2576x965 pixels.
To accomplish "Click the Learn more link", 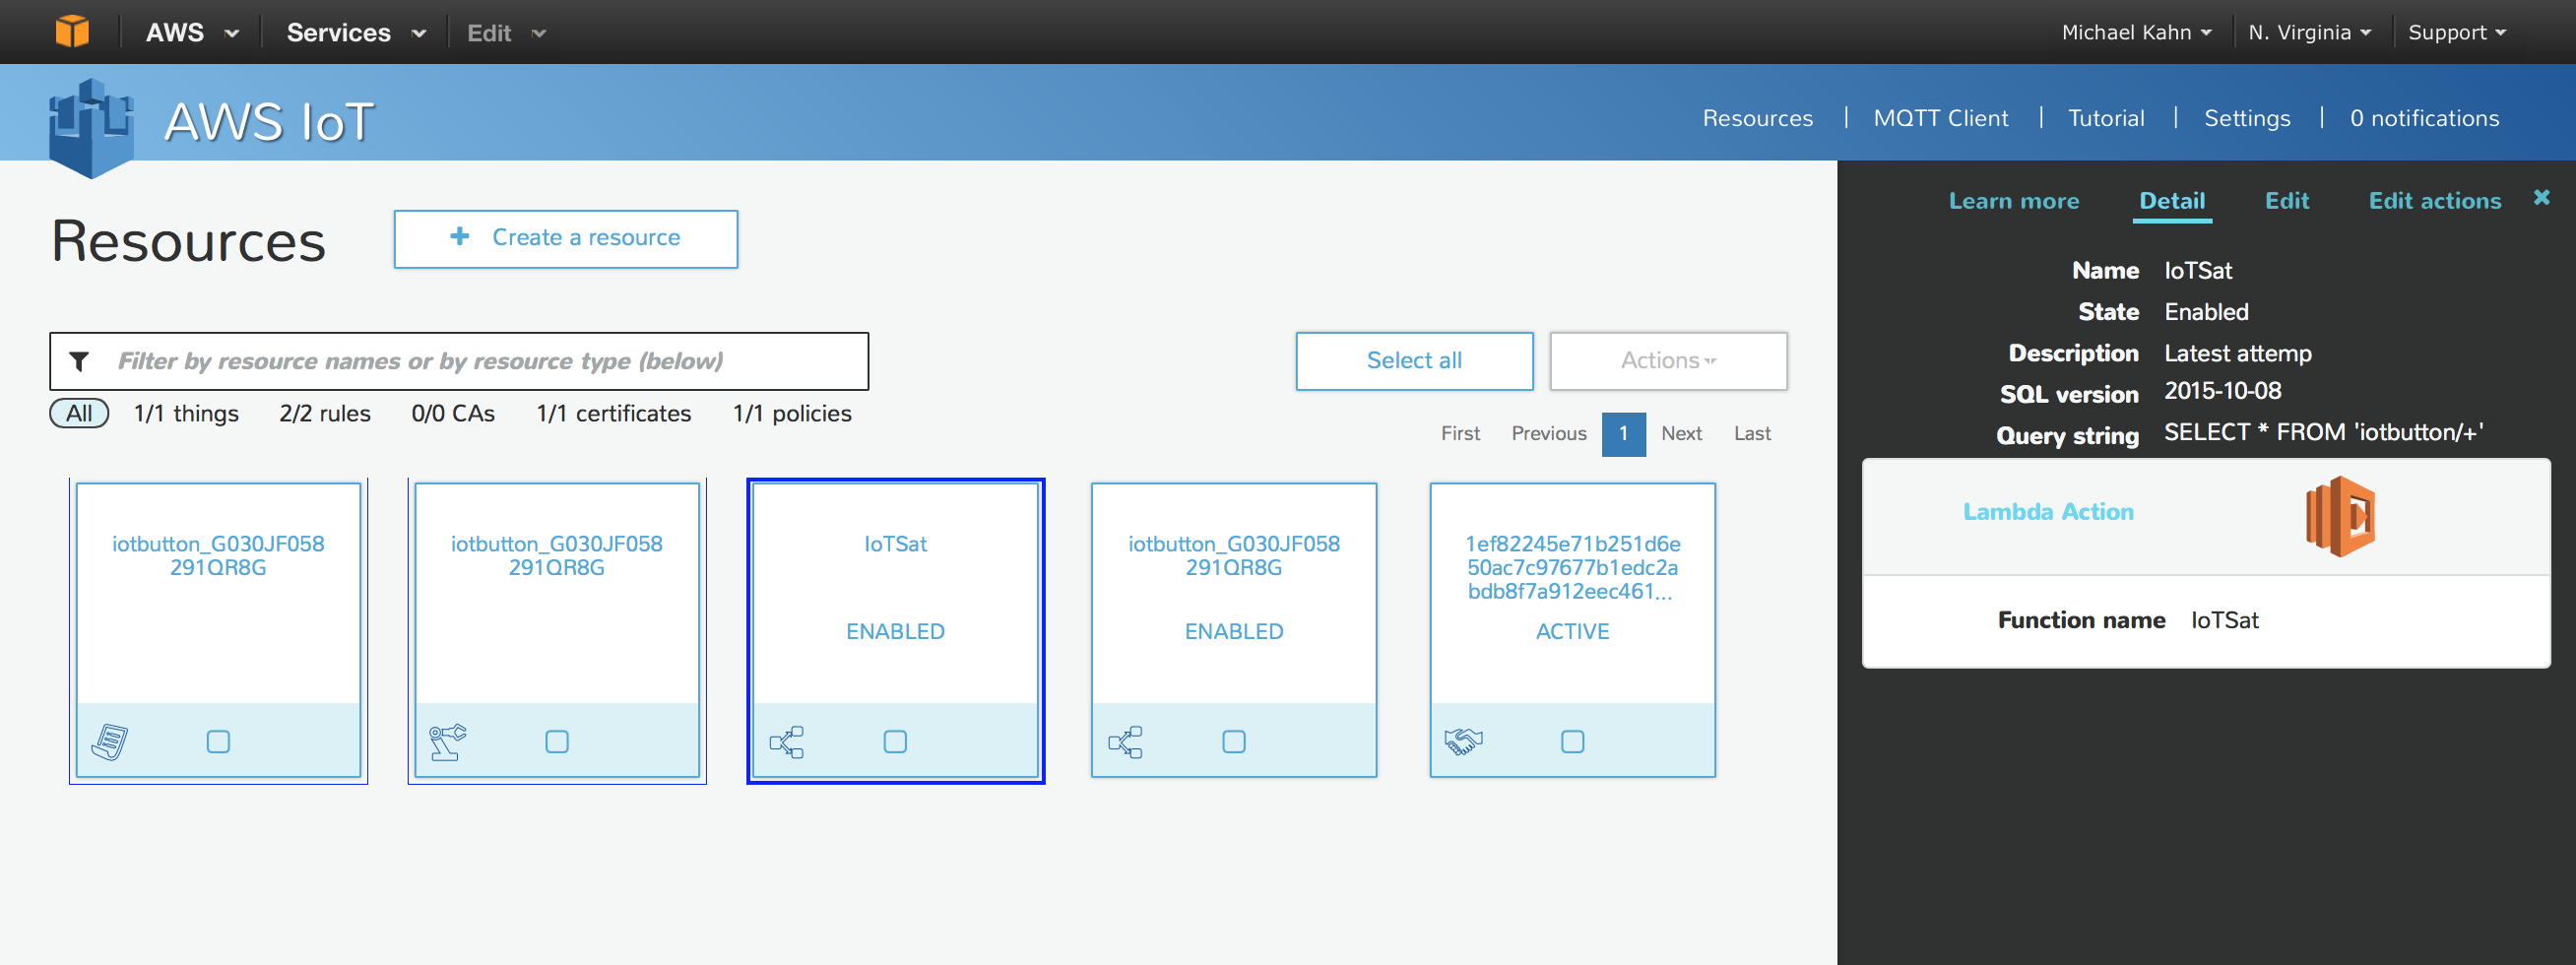I will (x=2013, y=201).
